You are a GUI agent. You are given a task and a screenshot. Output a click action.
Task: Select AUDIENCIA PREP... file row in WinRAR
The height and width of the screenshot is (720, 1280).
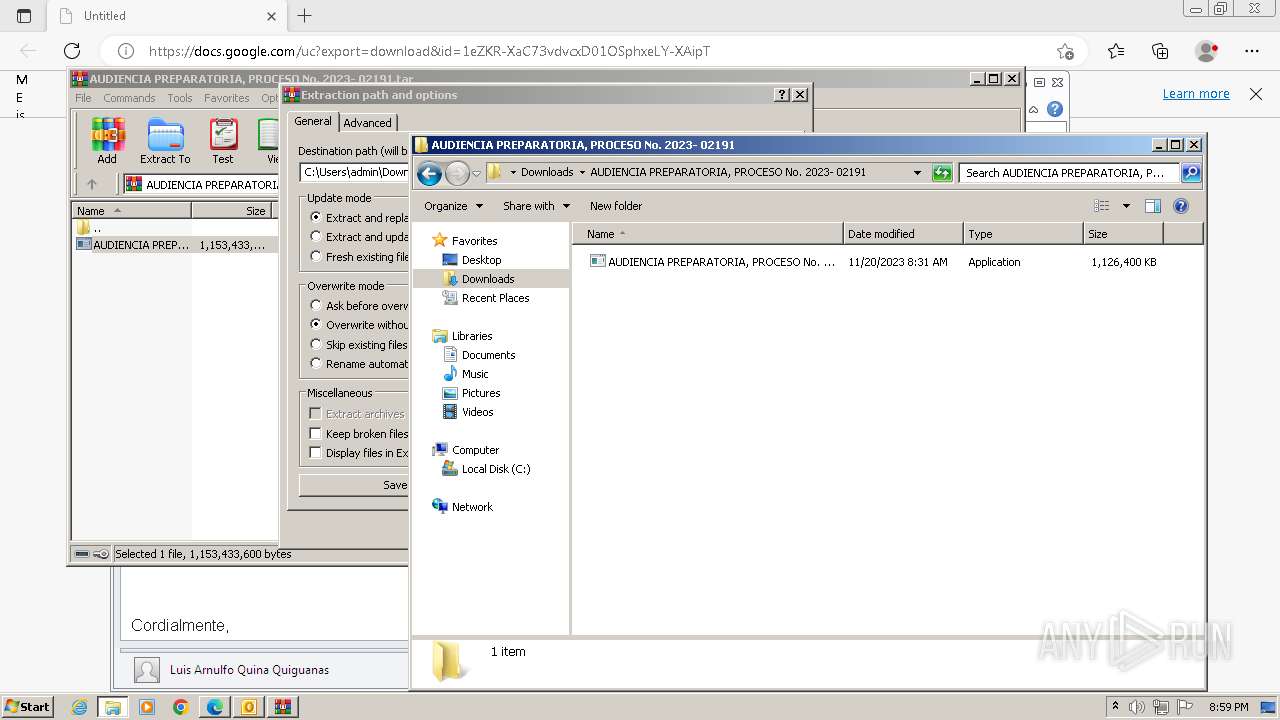pyautogui.click(x=174, y=244)
